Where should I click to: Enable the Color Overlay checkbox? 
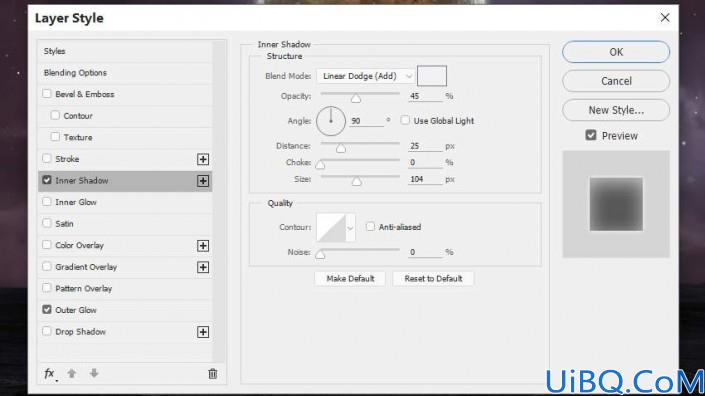47,245
